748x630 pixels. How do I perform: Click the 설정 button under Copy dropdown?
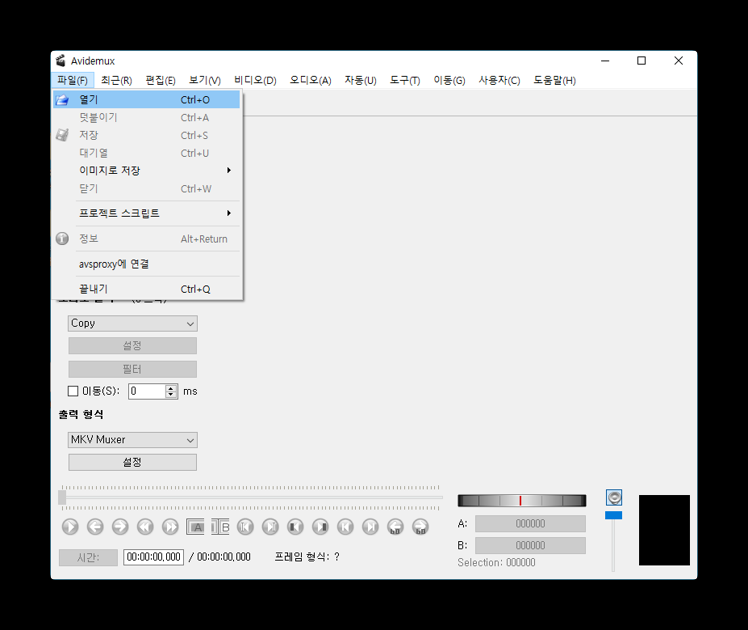[x=133, y=346]
